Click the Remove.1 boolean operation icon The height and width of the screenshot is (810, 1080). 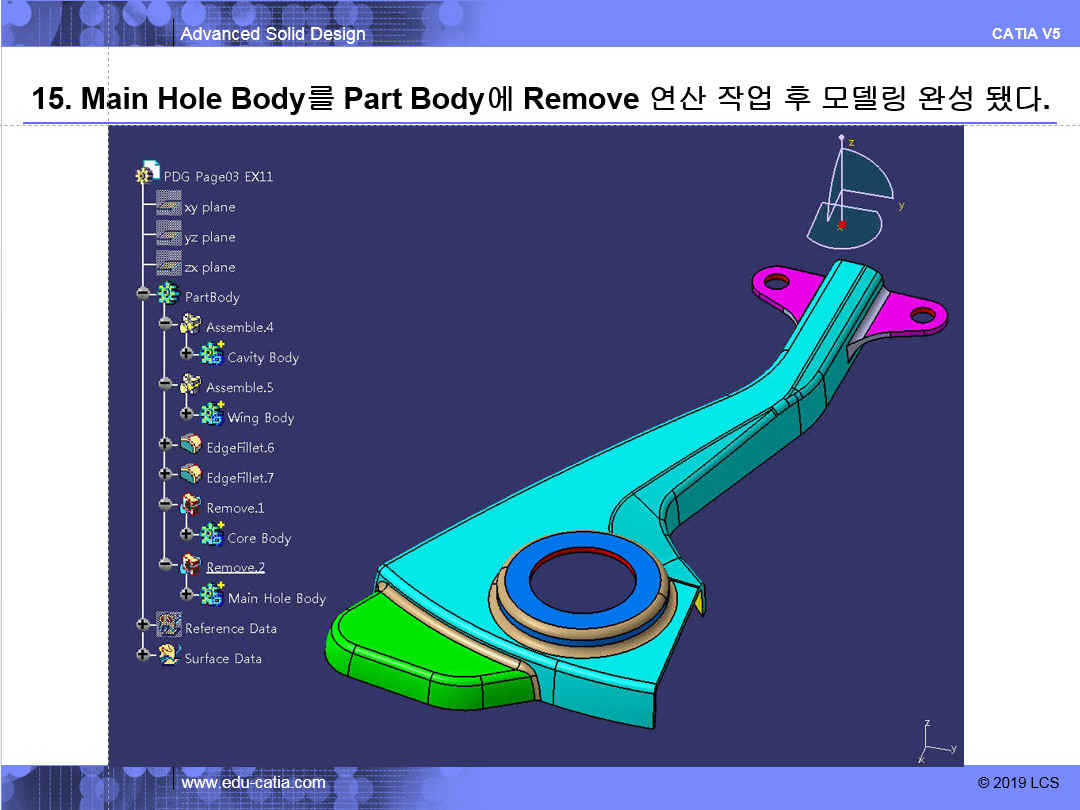point(191,506)
